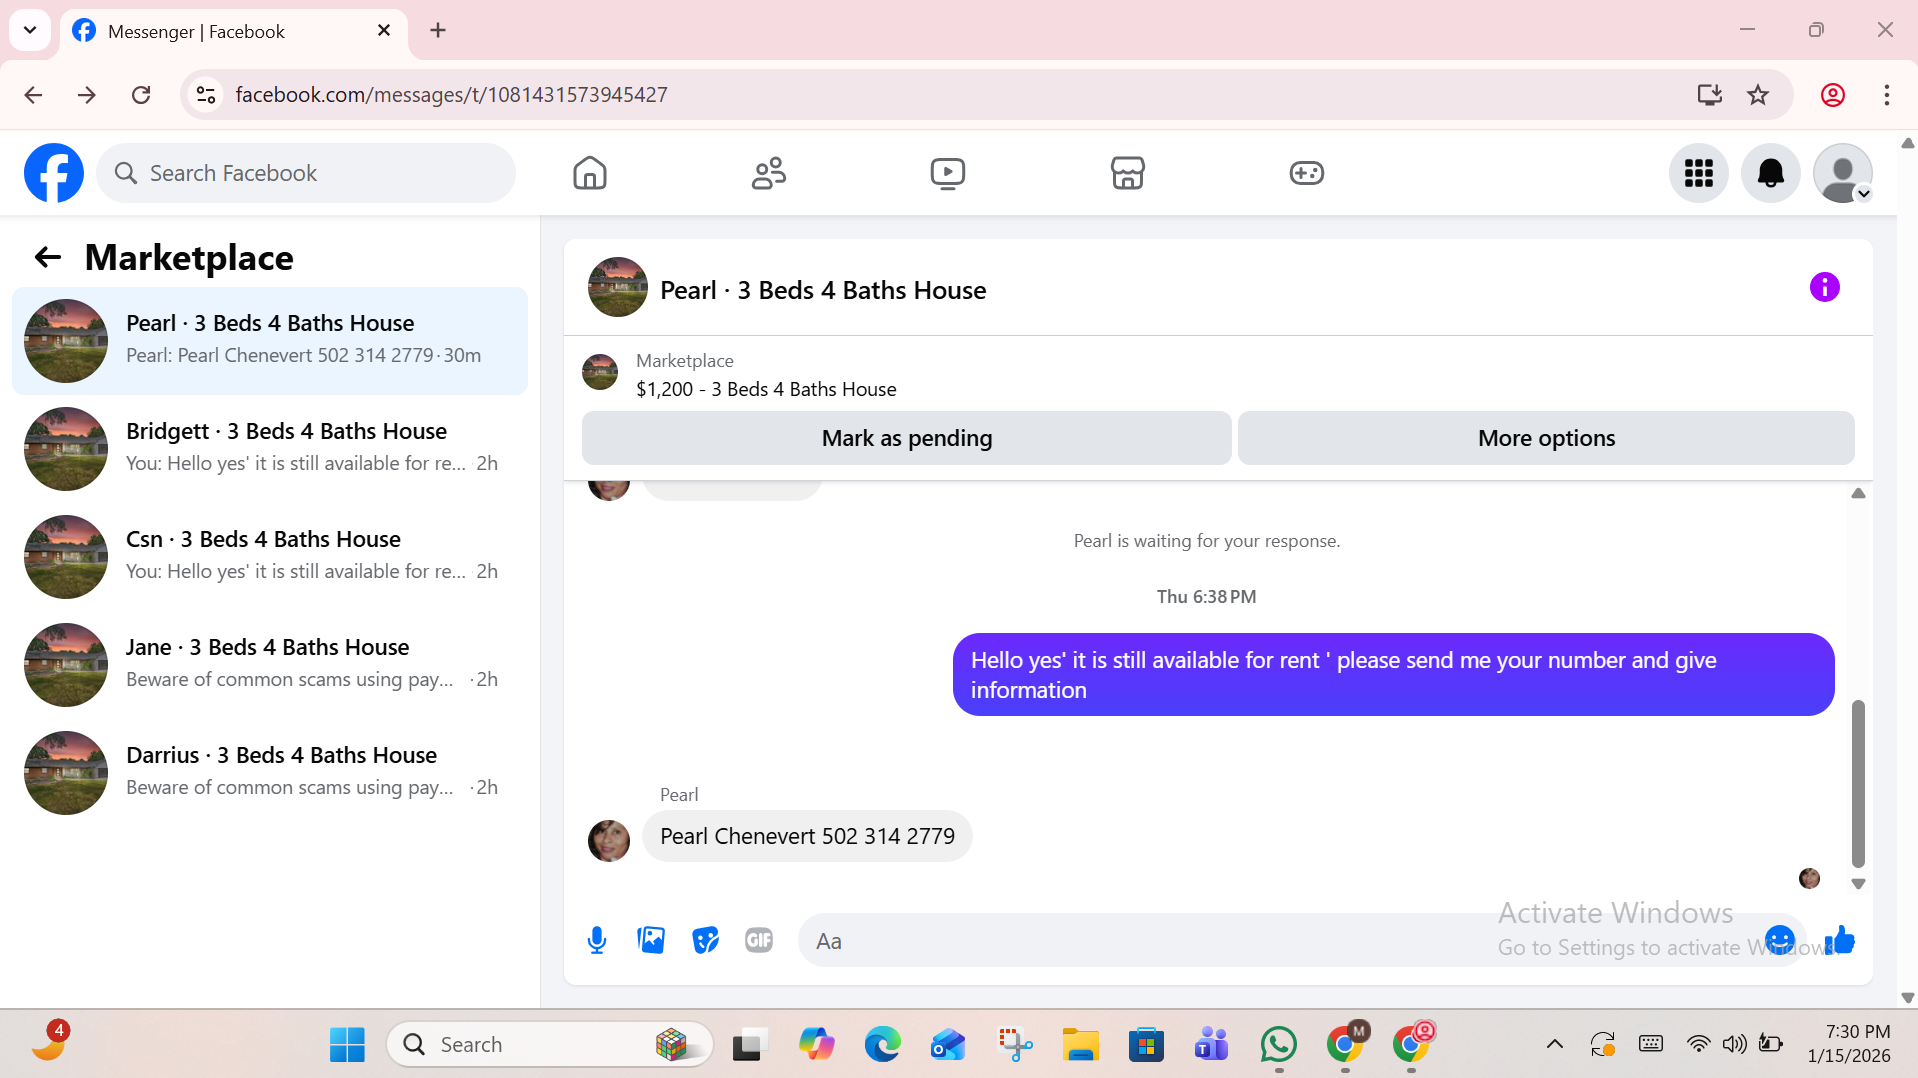Screen dimensions: 1918x1078
Task: Click Pearl chat header title
Action: 823,290
